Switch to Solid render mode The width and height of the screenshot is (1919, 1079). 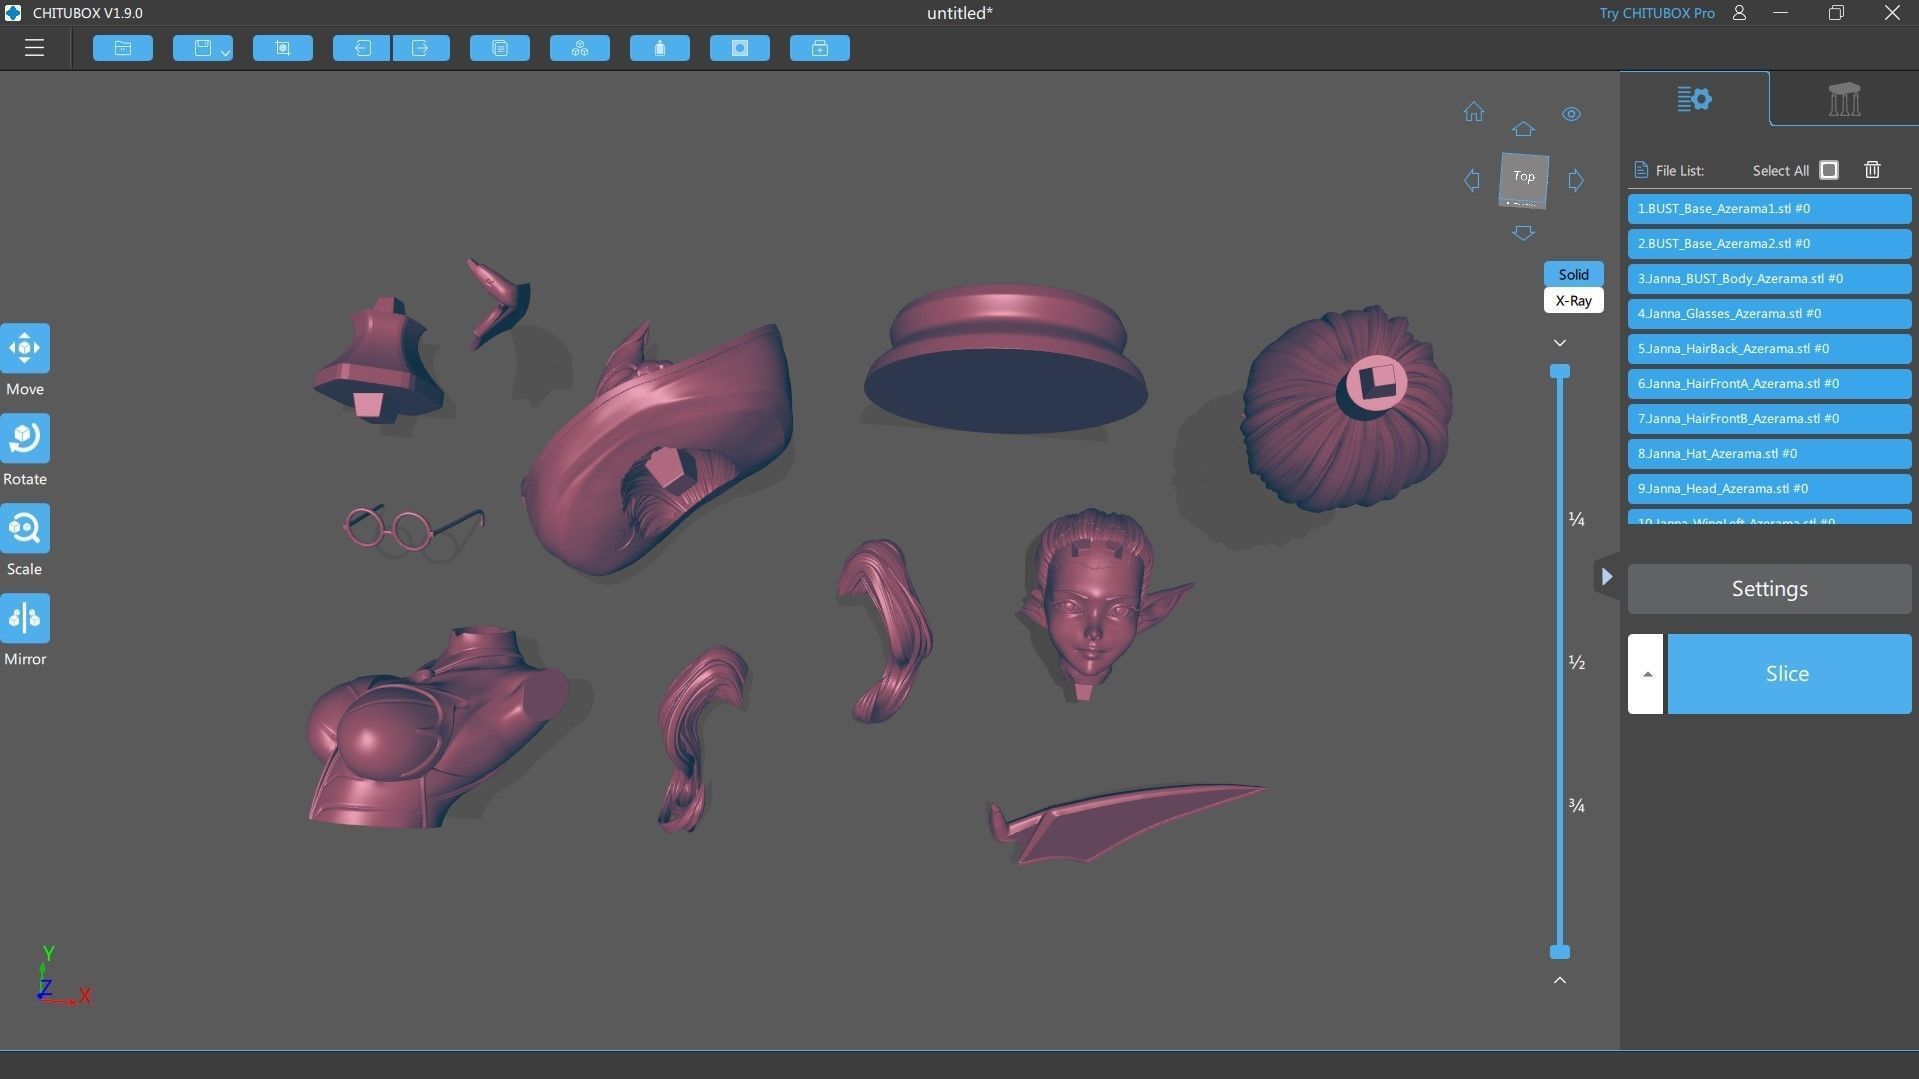pyautogui.click(x=1573, y=274)
